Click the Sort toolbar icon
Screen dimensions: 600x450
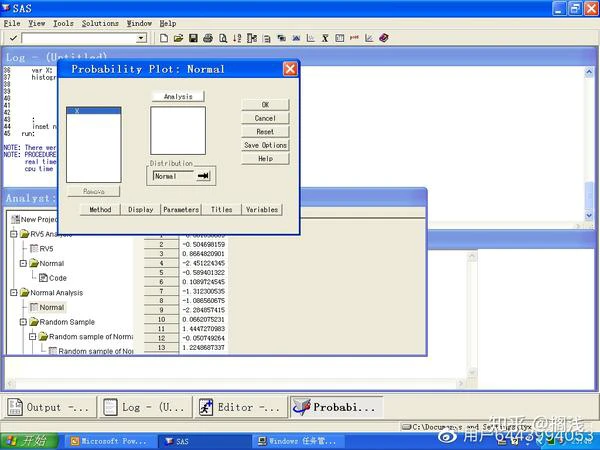tap(237, 38)
